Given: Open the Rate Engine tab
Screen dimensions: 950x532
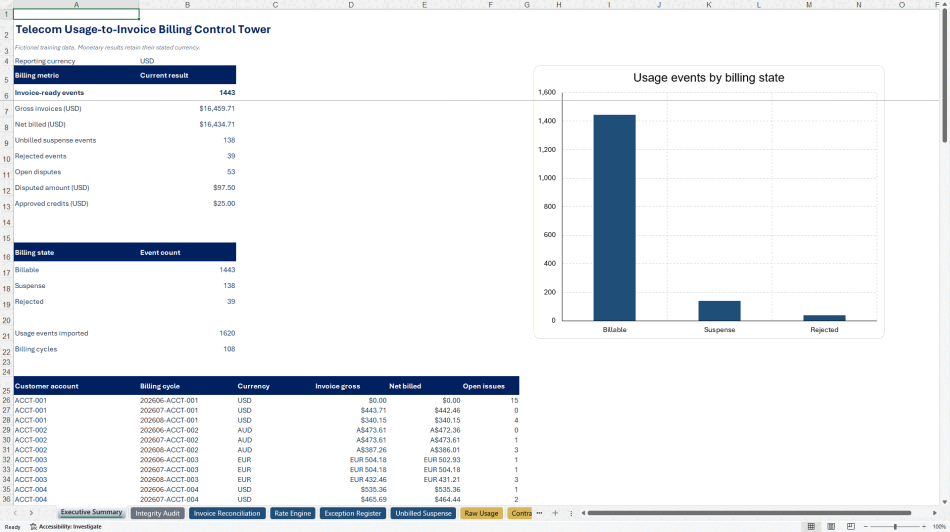Looking at the screenshot, I should 293,513.
